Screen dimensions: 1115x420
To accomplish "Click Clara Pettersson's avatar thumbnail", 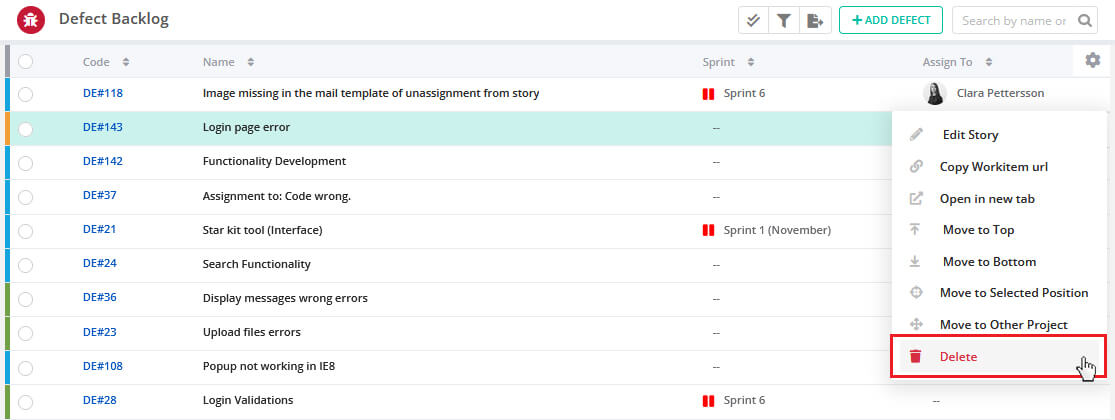I will [x=934, y=93].
